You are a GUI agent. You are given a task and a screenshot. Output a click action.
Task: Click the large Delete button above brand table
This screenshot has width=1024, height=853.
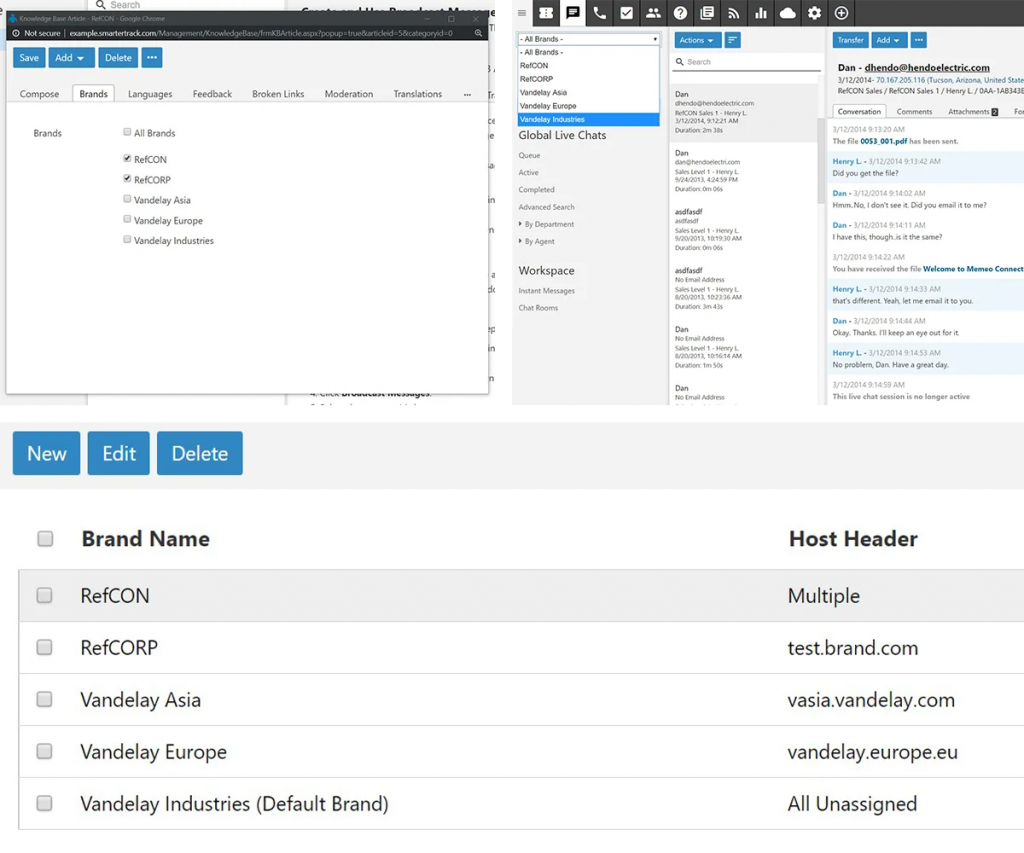click(200, 453)
